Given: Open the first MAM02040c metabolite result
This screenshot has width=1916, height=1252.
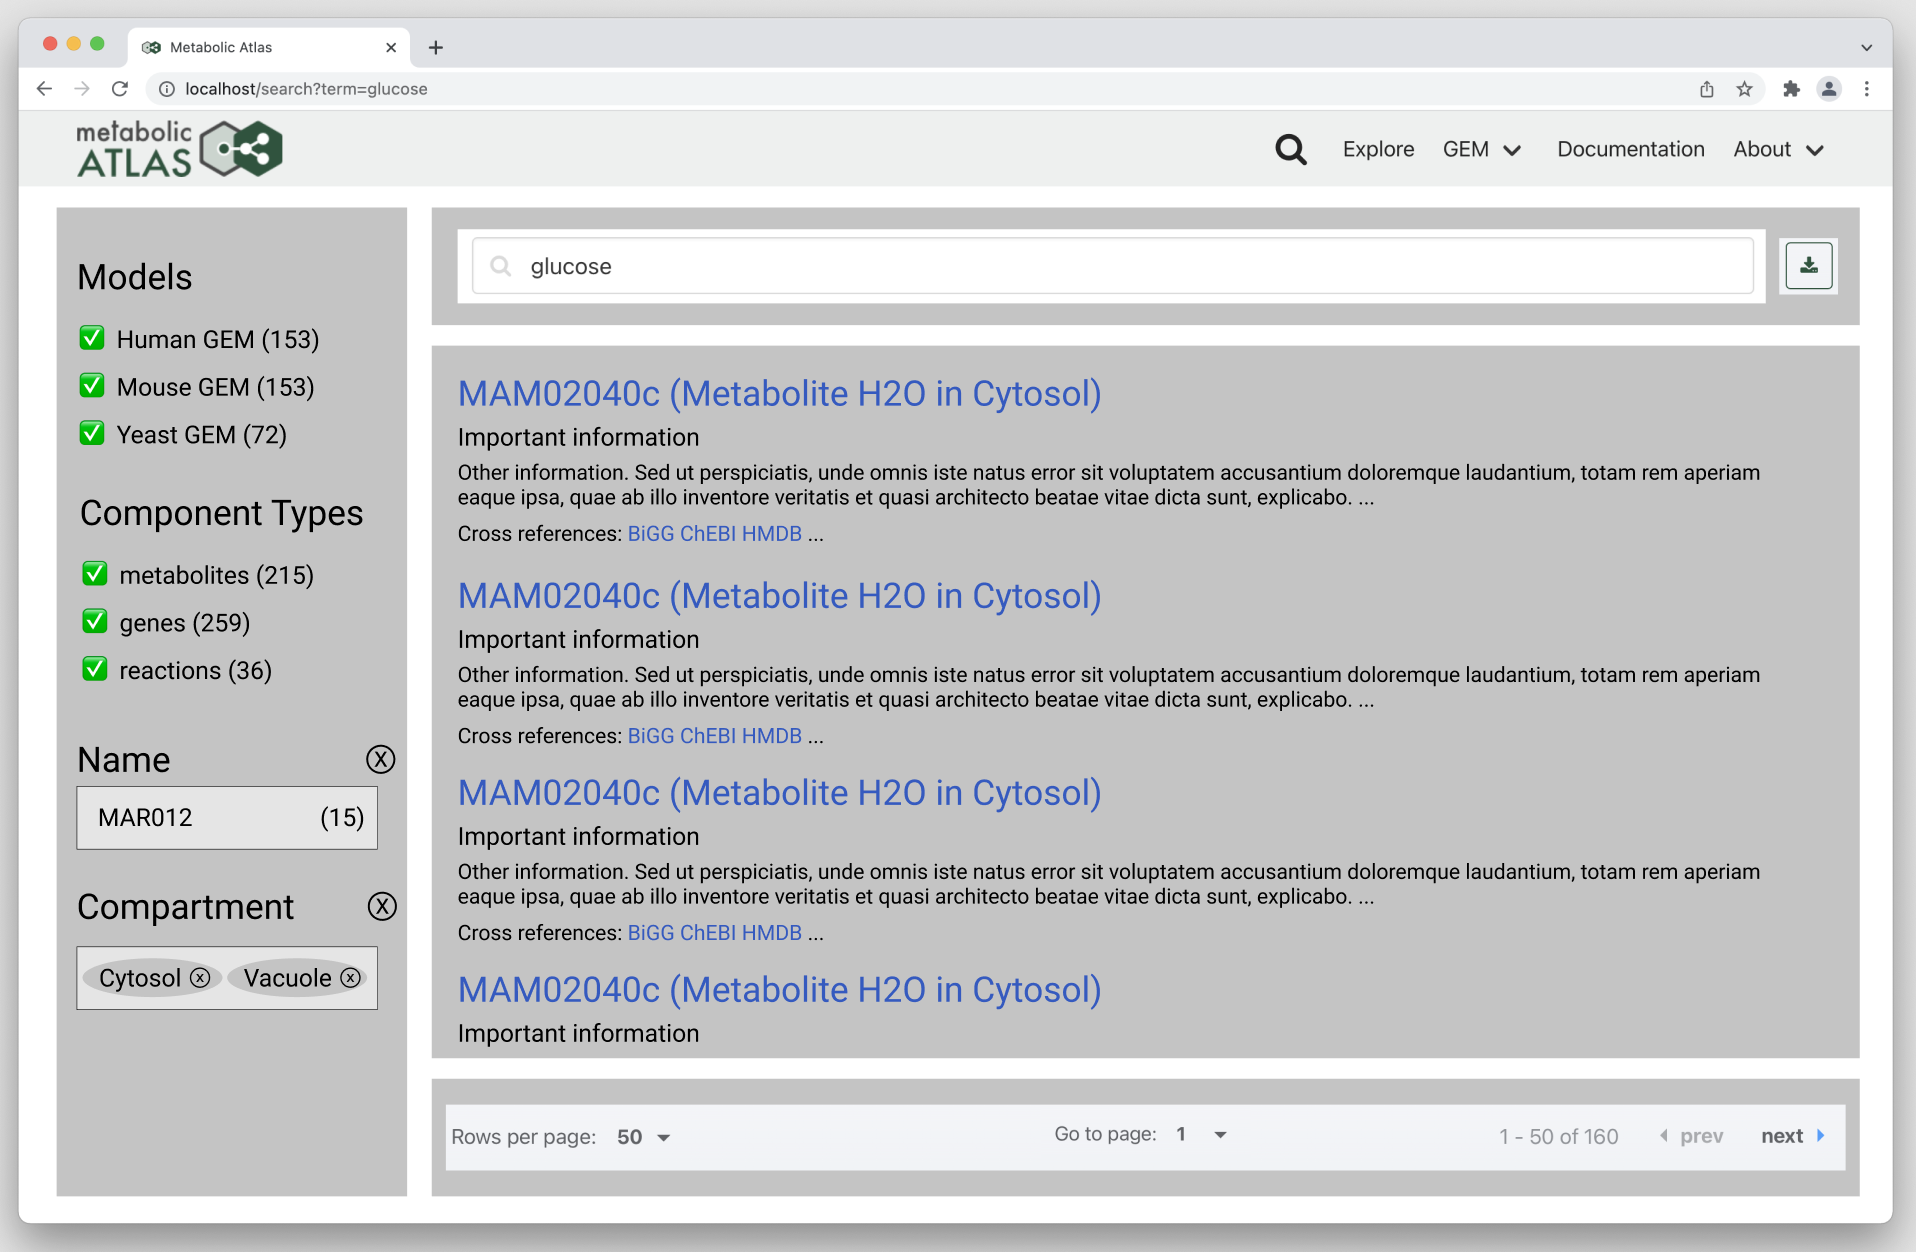Looking at the screenshot, I should 779,393.
